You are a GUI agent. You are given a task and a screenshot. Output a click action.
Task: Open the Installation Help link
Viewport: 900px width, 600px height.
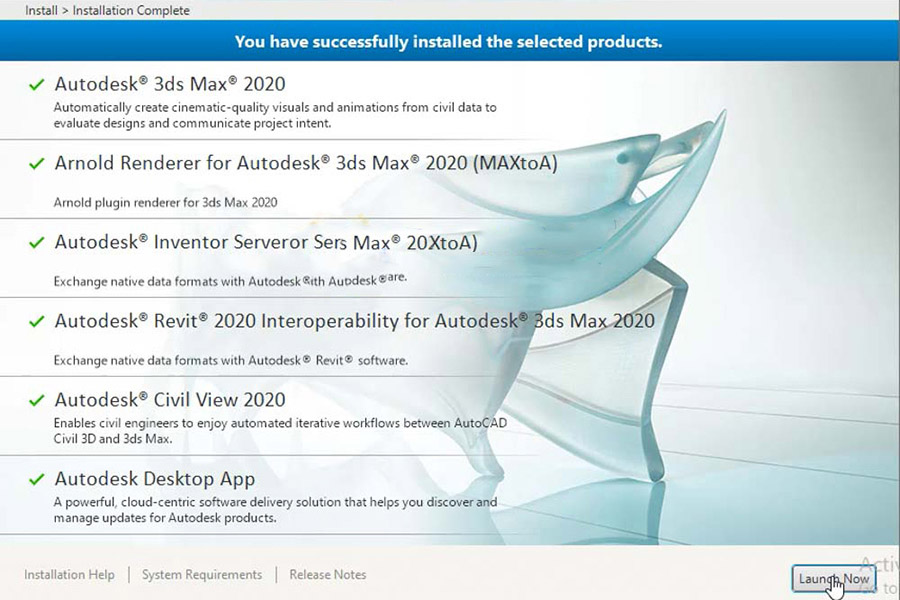69,575
